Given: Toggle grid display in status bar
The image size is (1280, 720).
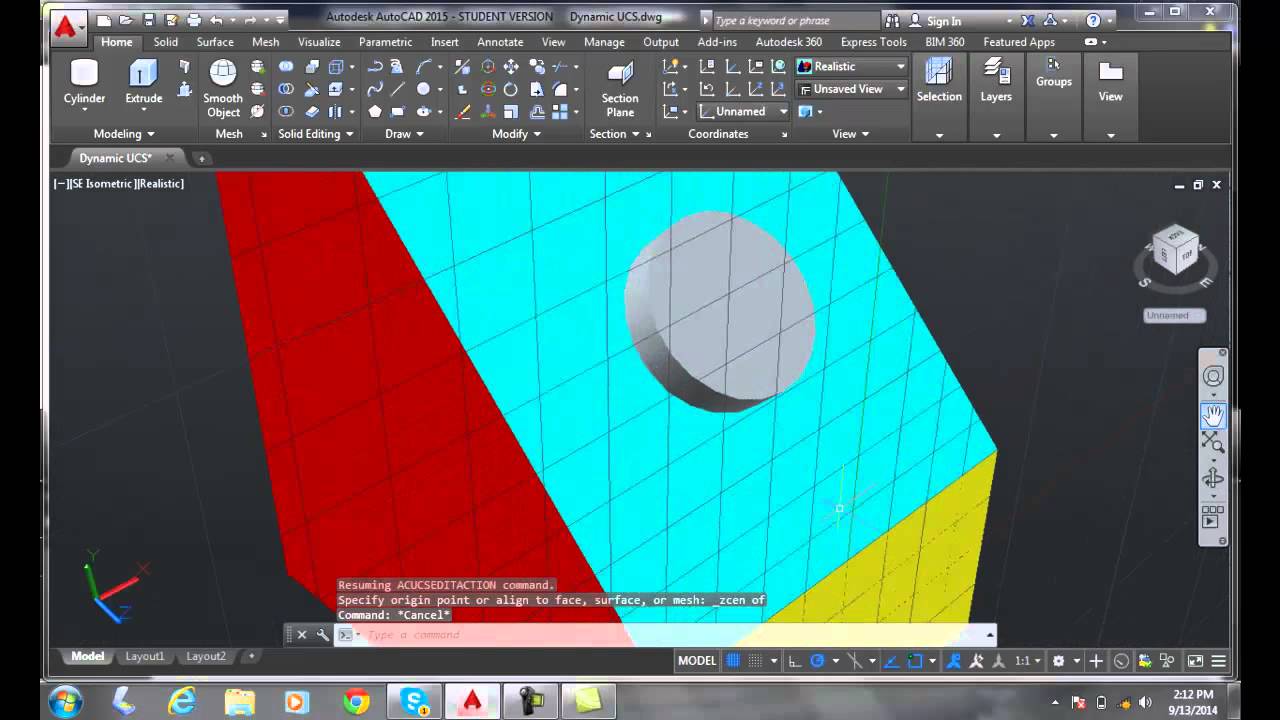Looking at the screenshot, I should click(x=733, y=661).
